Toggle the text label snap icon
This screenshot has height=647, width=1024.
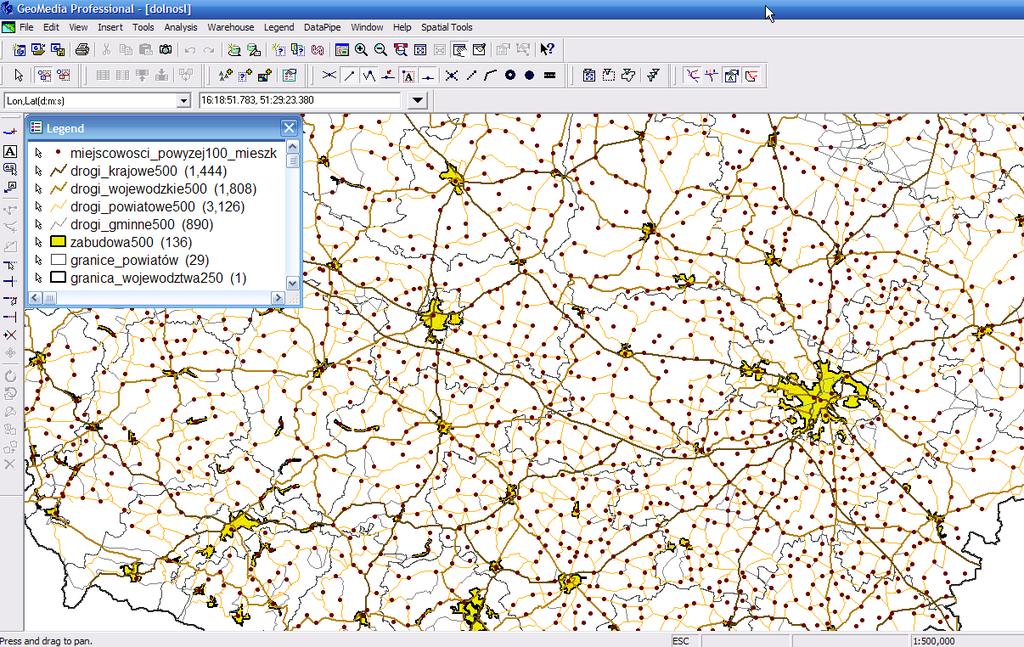[x=408, y=76]
